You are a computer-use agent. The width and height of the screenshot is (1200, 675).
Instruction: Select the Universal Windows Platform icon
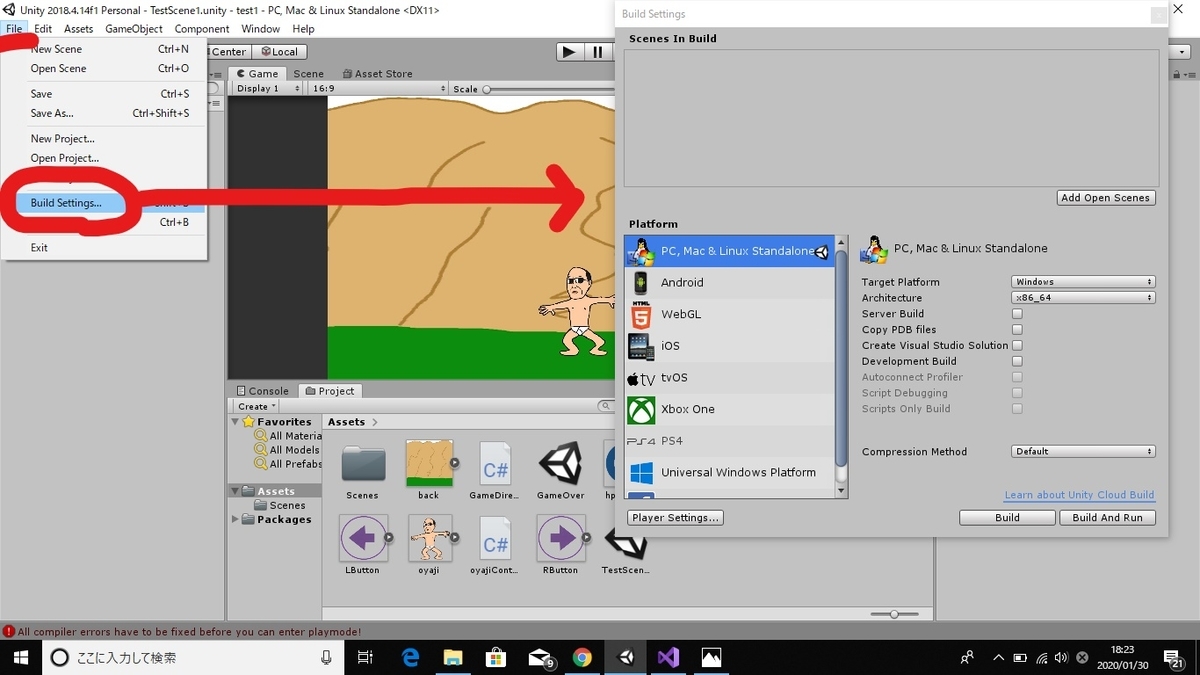[641, 472]
